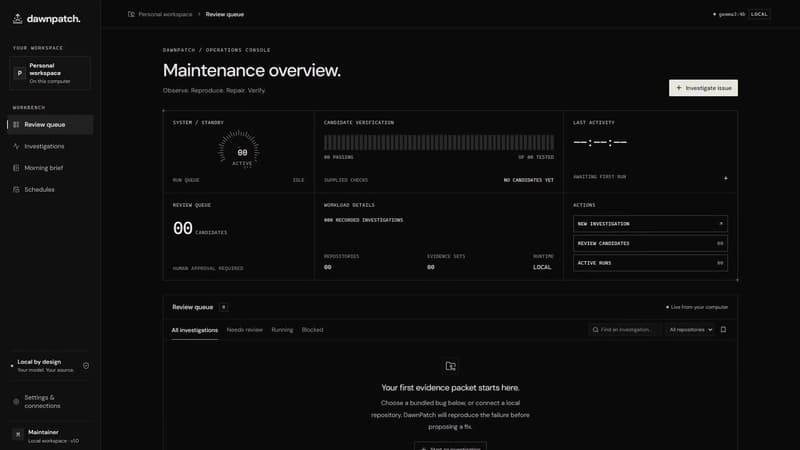Viewport: 800px width, 450px height.
Task: Switch to All investigations tab
Action: coord(194,330)
